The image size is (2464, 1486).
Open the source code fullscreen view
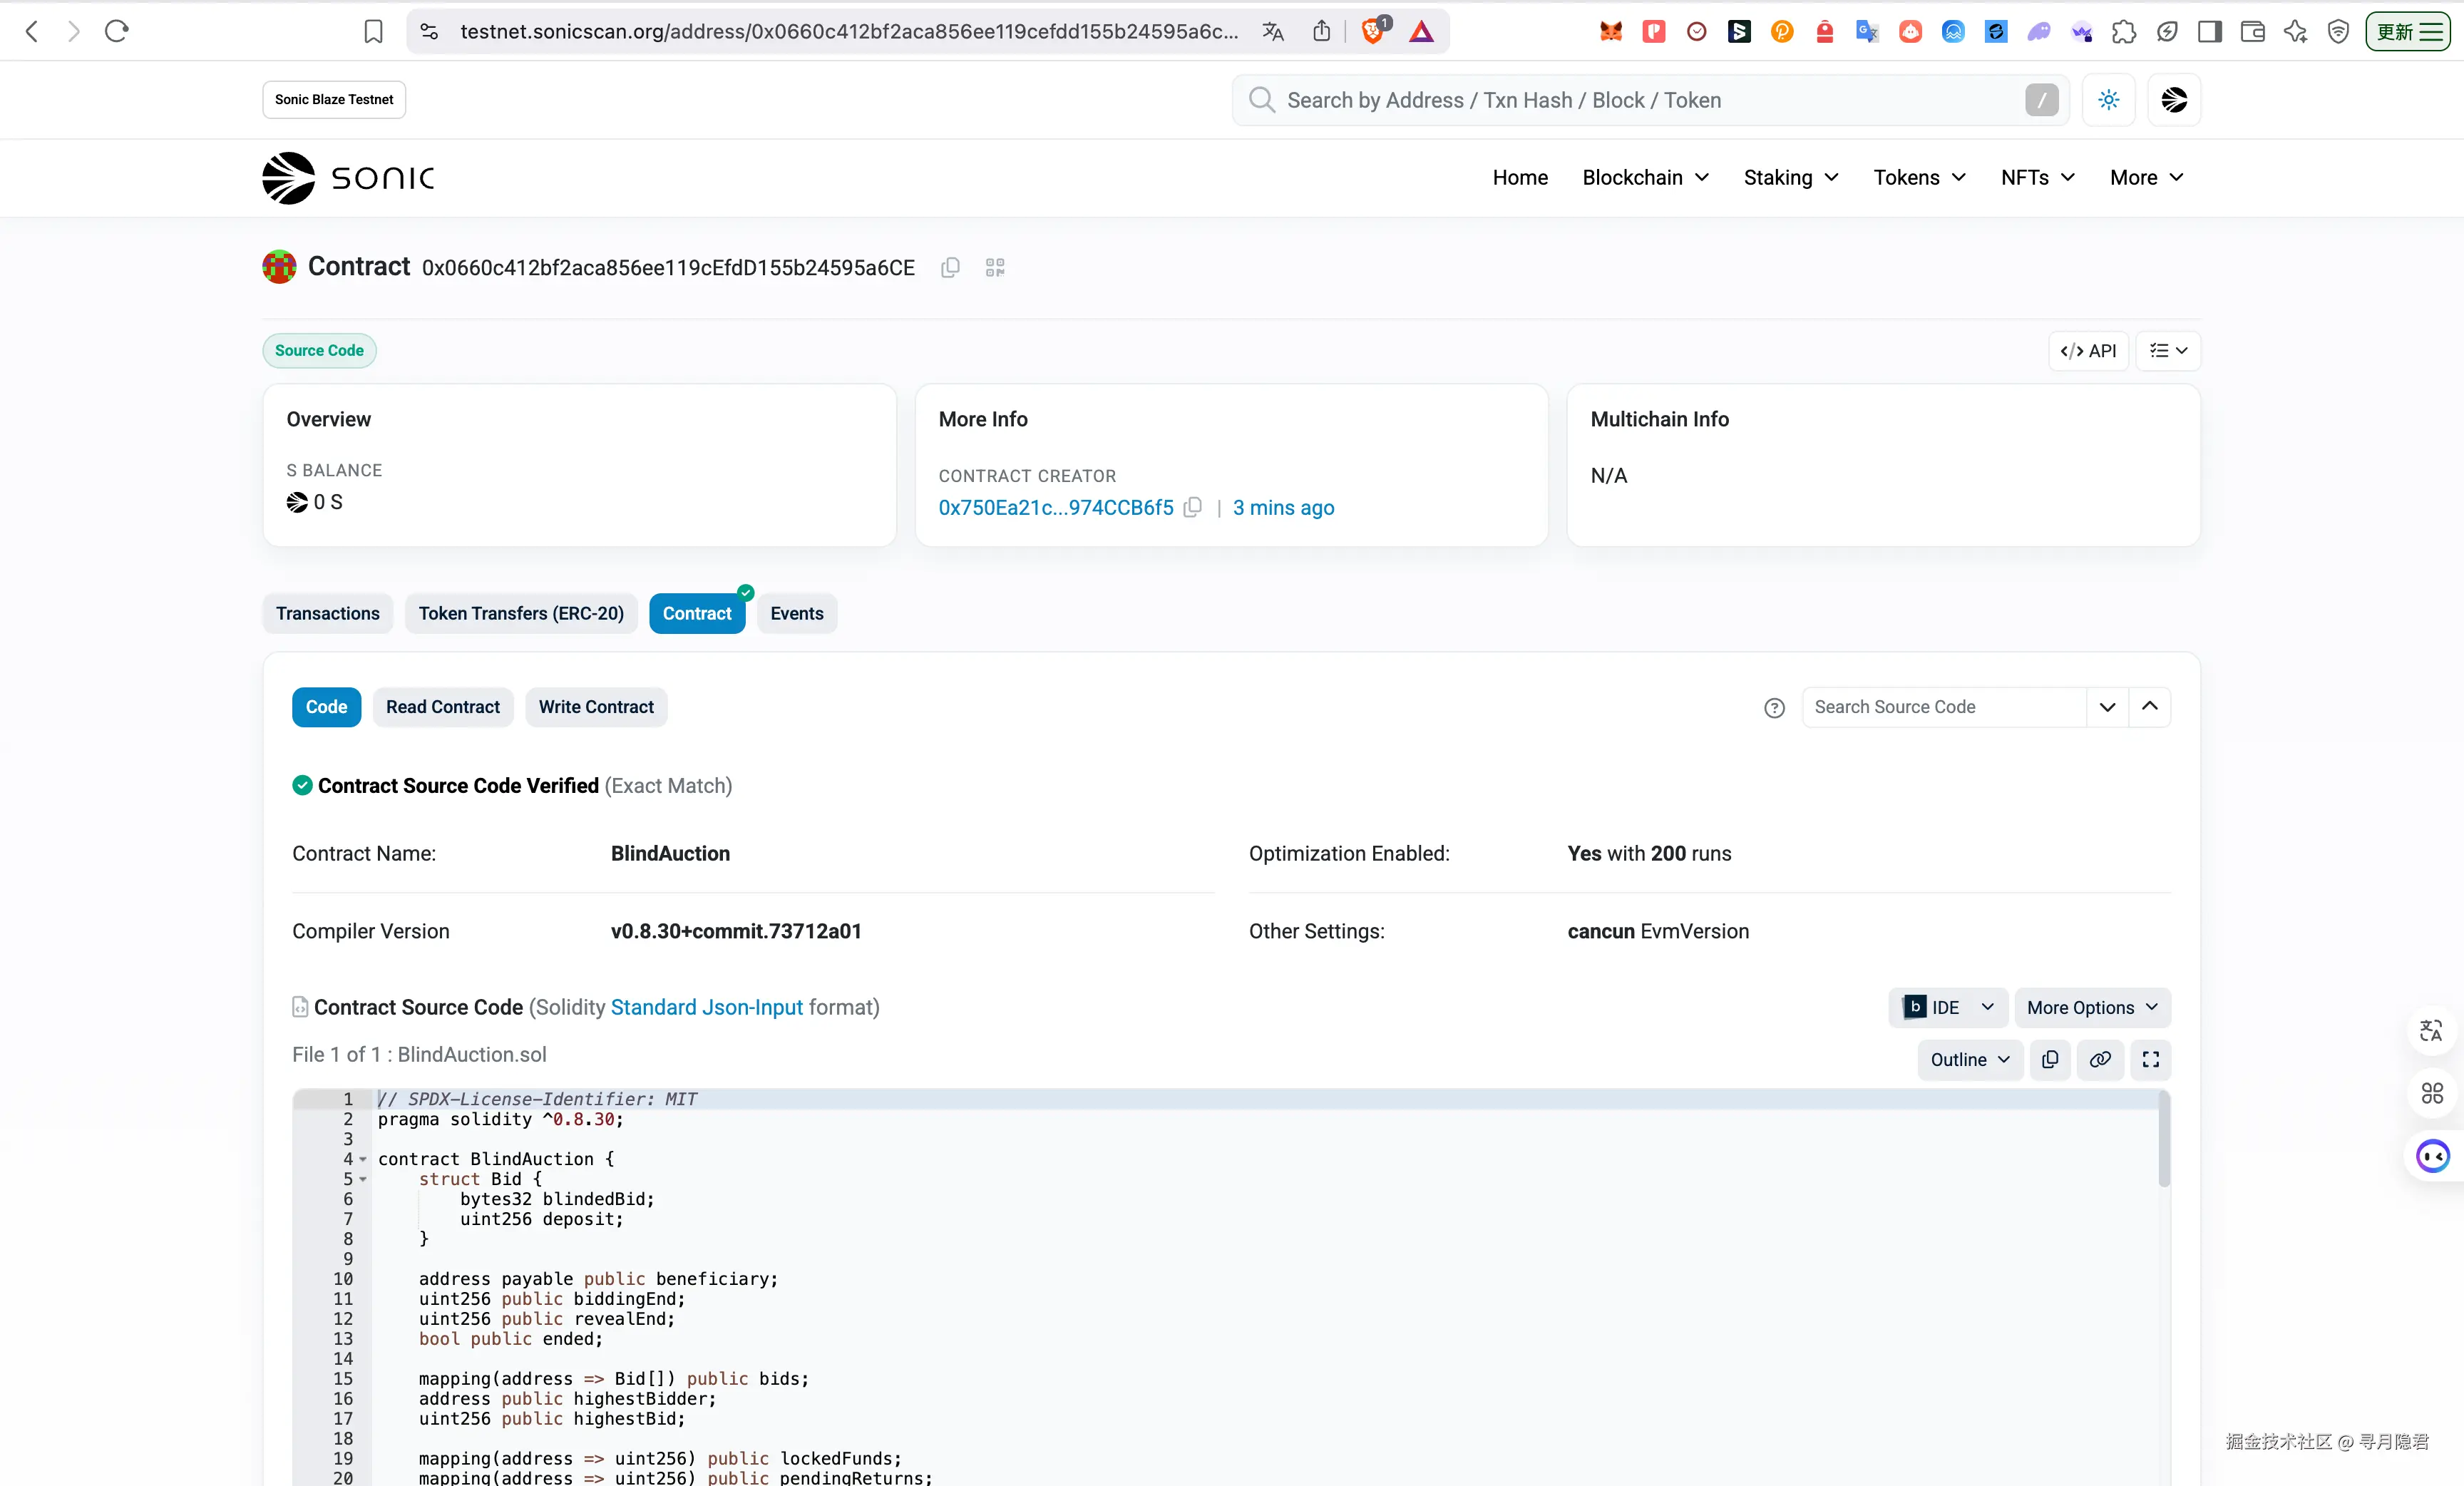coord(2150,1059)
